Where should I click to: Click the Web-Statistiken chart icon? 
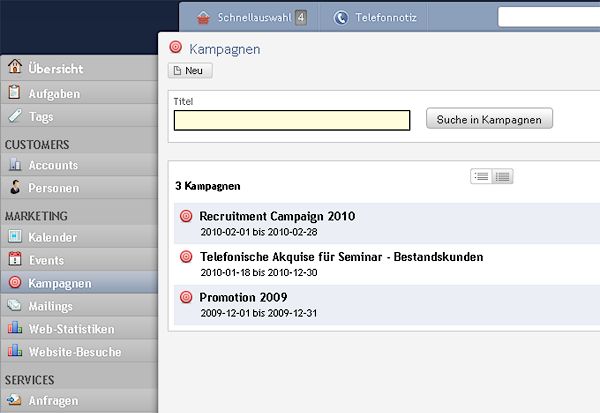[x=15, y=327]
